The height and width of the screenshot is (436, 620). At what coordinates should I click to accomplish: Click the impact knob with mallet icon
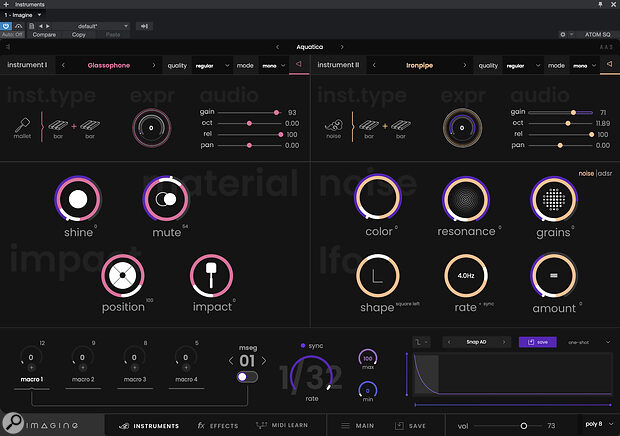coord(211,275)
